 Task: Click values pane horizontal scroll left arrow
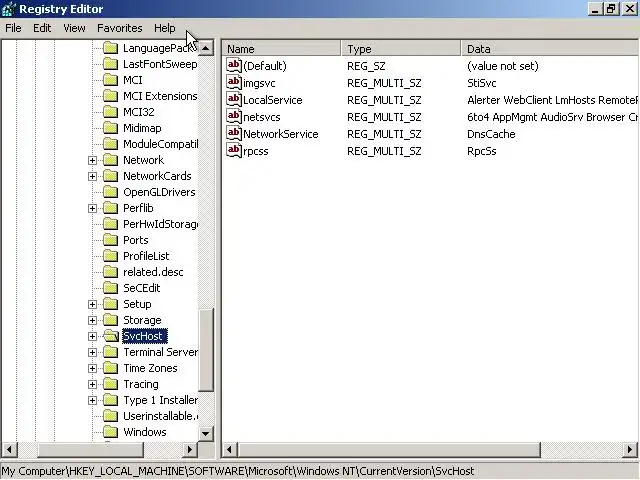pos(229,450)
